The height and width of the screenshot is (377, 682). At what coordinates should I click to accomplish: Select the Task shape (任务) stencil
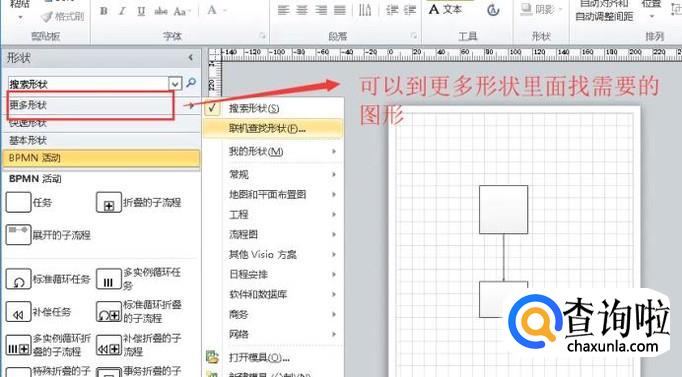coord(29,202)
